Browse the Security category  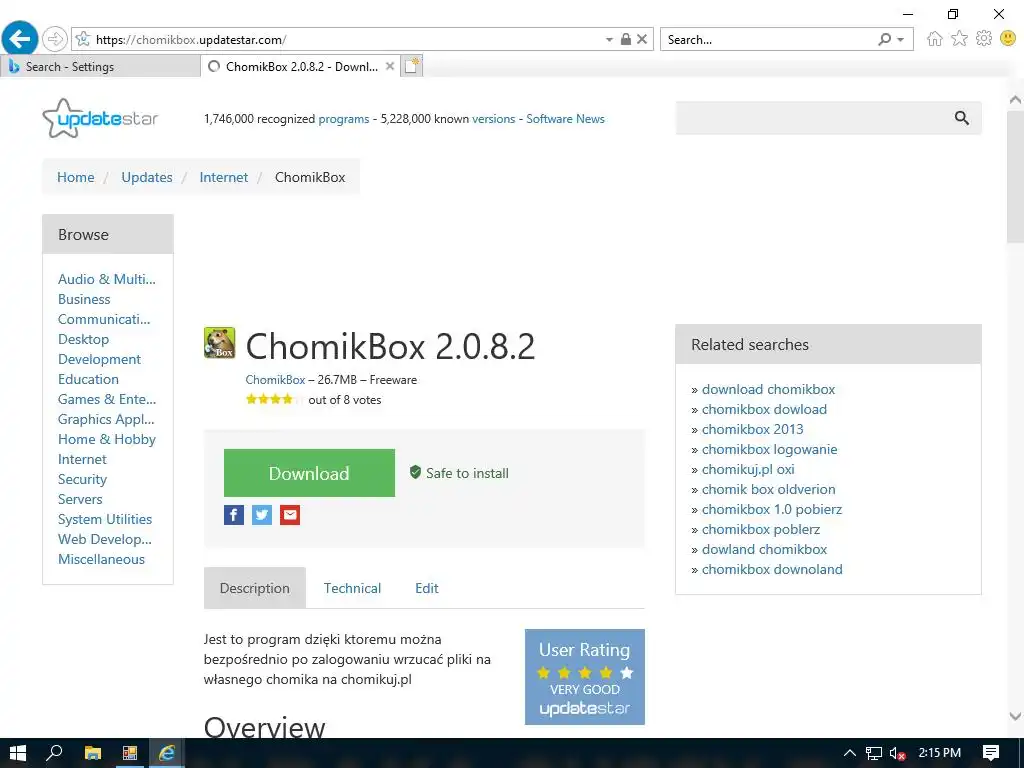tap(82, 479)
